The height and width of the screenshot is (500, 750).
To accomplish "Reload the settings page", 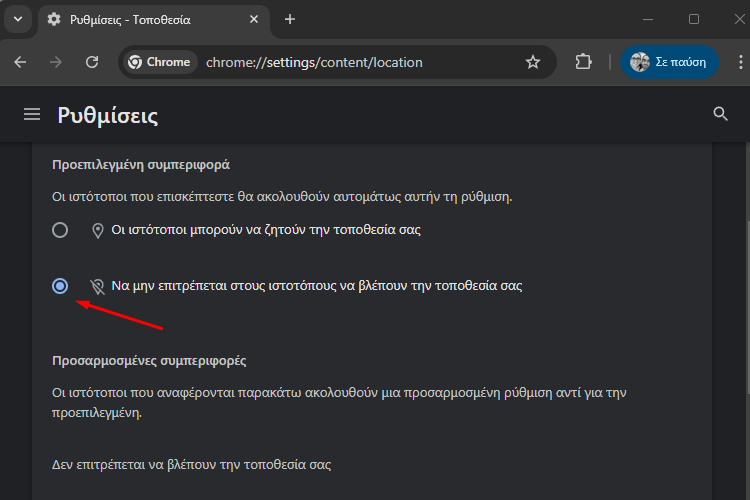I will pos(92,62).
